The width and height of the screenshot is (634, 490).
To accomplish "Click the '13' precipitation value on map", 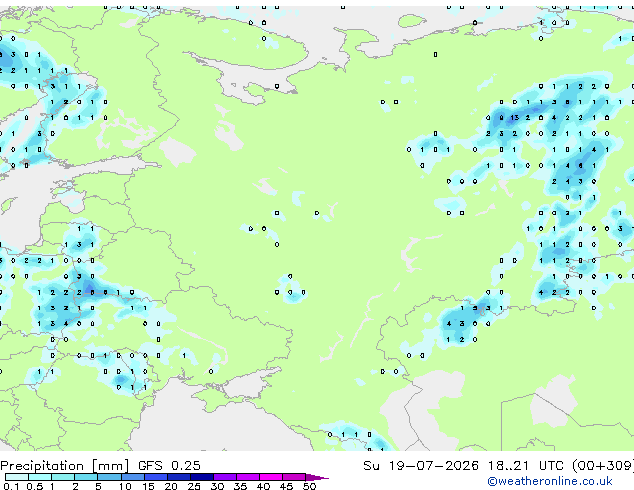I will [x=514, y=118].
